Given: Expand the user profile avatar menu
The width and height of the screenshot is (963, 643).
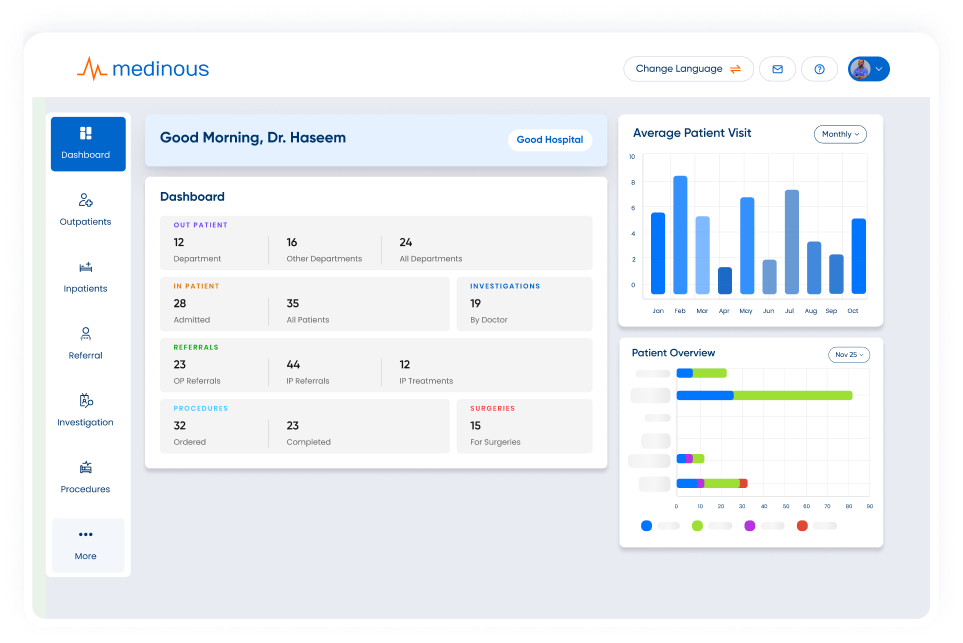Looking at the screenshot, I should coord(868,69).
